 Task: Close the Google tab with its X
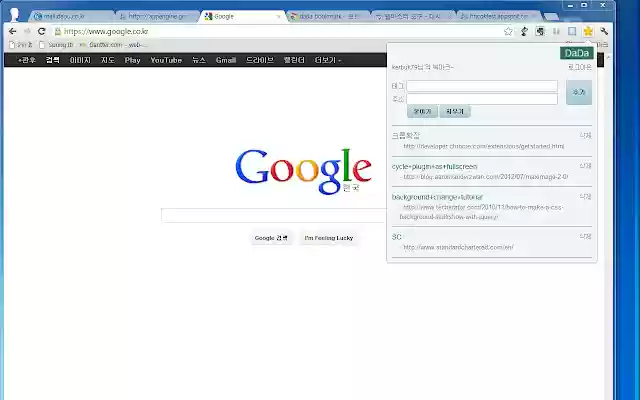(x=279, y=17)
